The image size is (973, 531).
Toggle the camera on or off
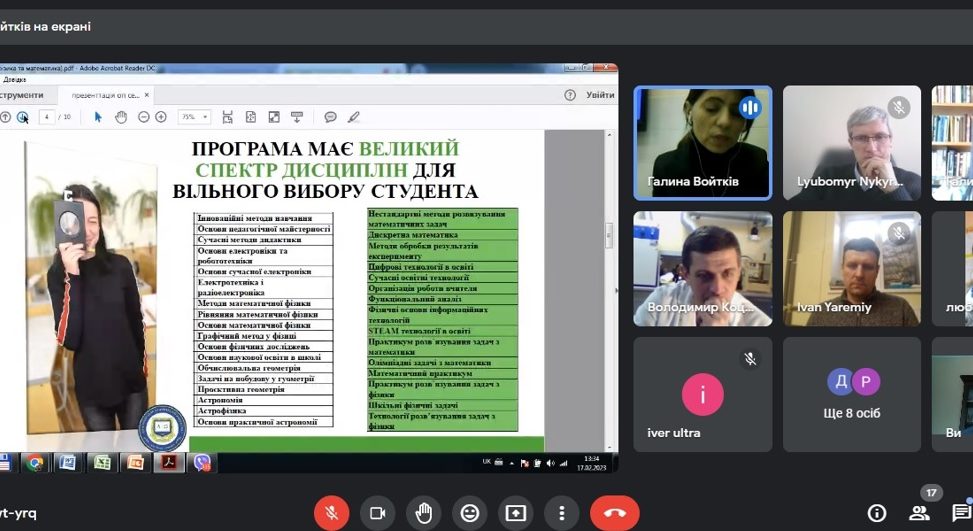click(378, 513)
